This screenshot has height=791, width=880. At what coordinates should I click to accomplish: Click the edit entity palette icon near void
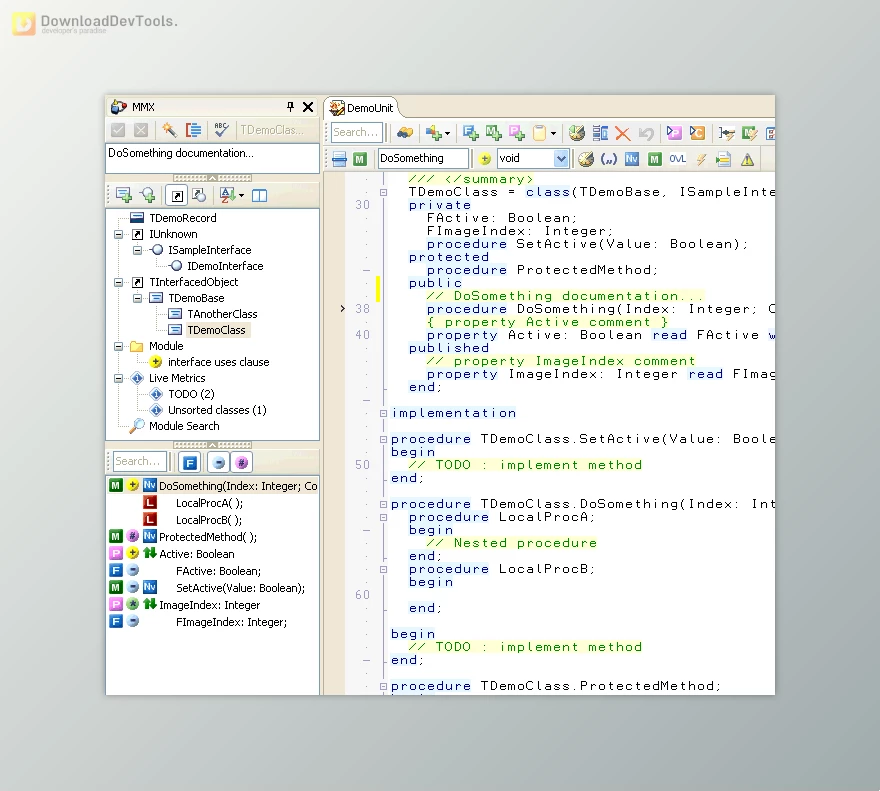click(585, 159)
